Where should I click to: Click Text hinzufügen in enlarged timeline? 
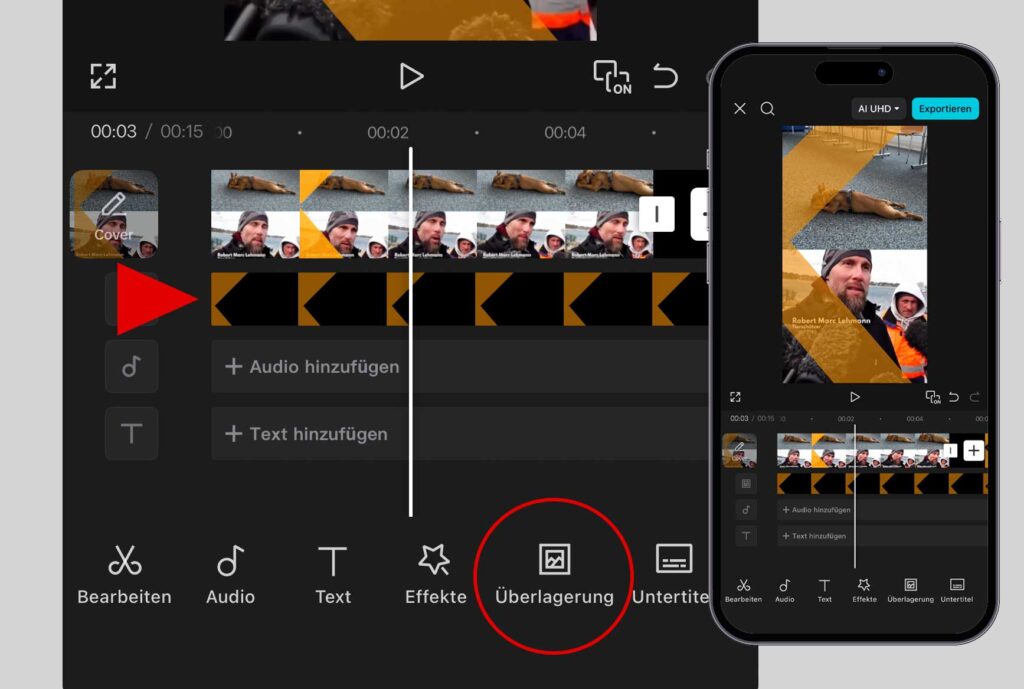pyautogui.click(x=307, y=434)
